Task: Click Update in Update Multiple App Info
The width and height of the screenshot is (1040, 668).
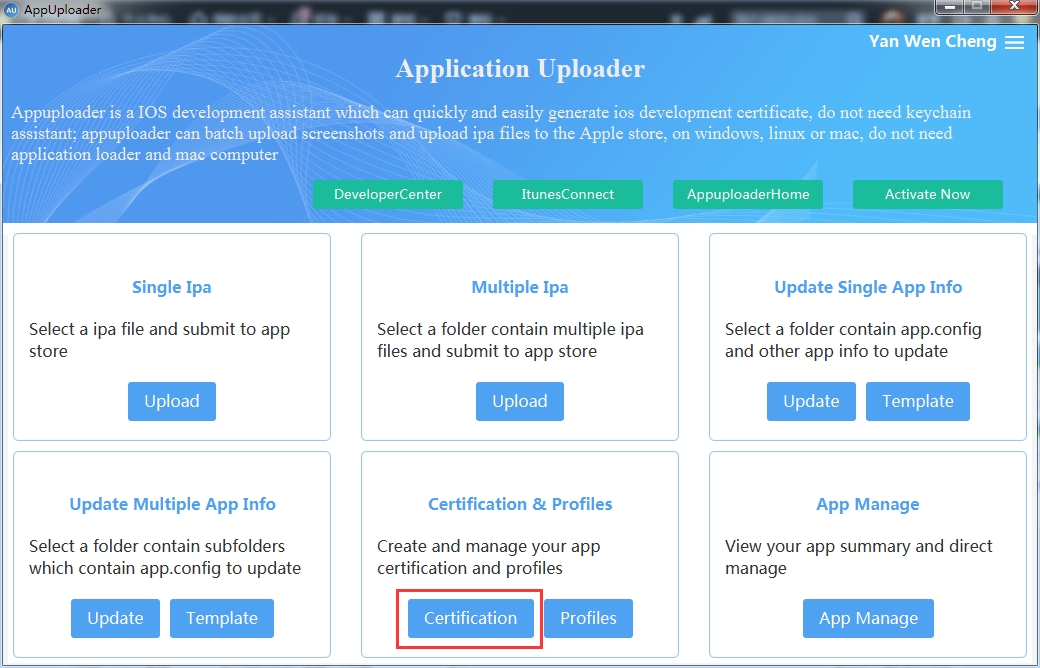Action: coord(115,618)
